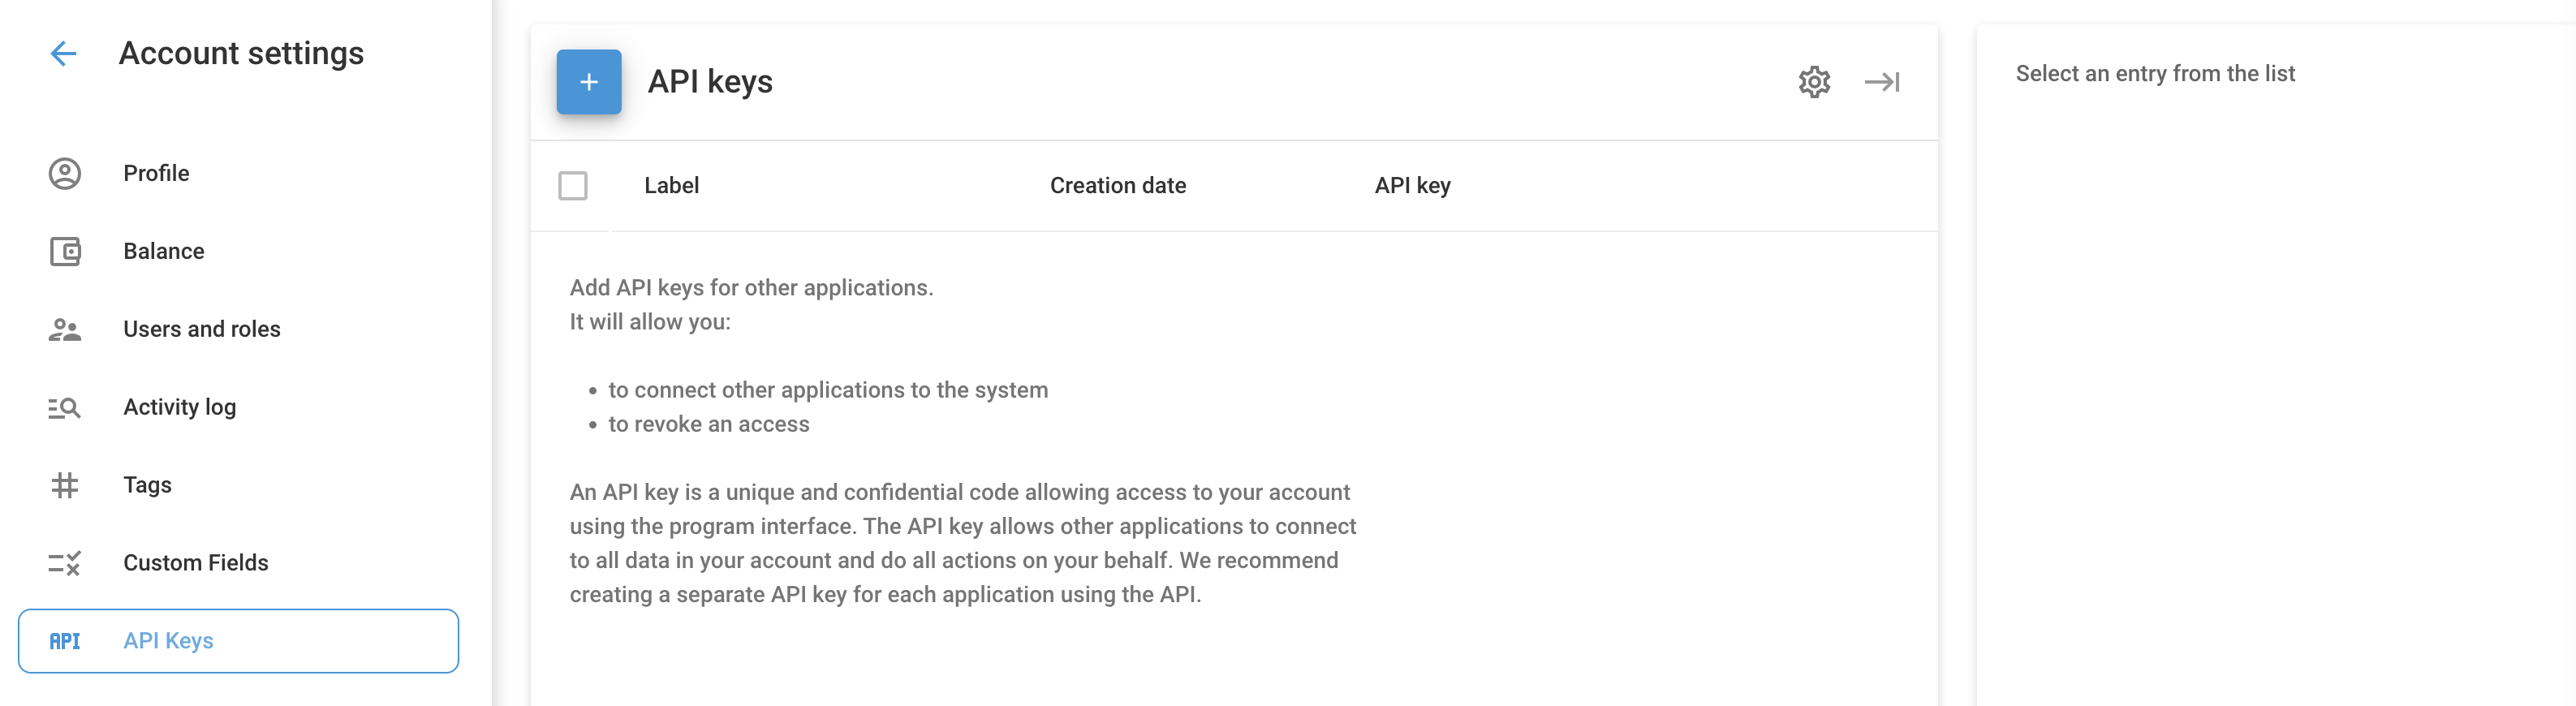2576x706 pixels.
Task: Click the Tags hash icon
Action: click(65, 486)
